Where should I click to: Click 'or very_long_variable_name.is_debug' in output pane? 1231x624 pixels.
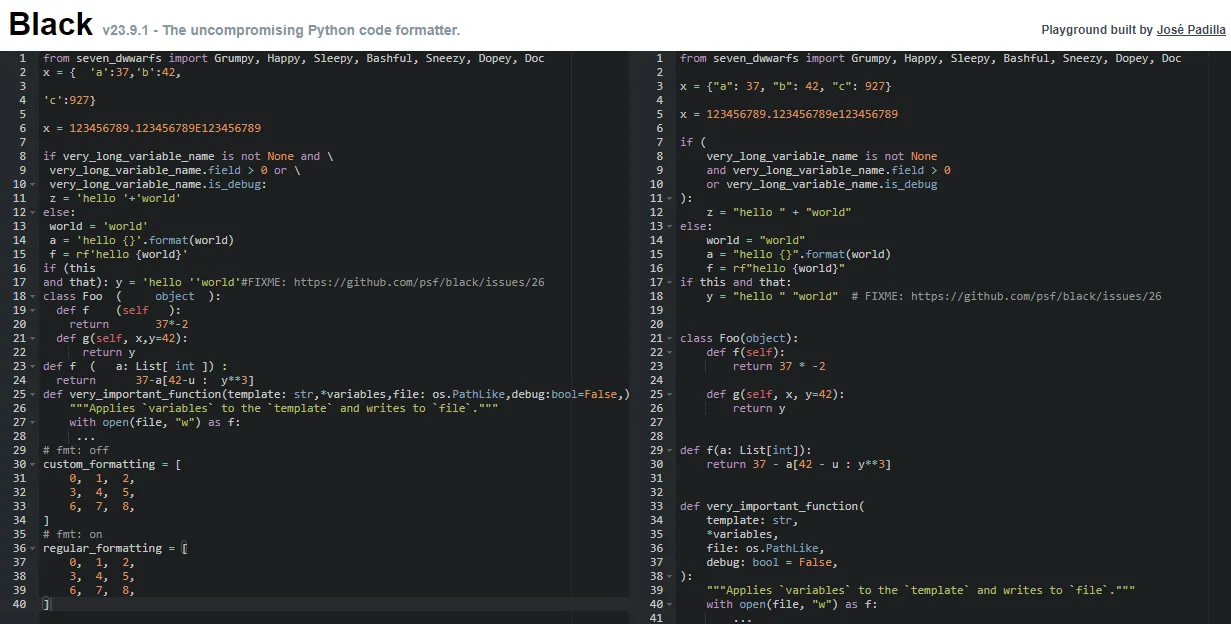[x=822, y=184]
